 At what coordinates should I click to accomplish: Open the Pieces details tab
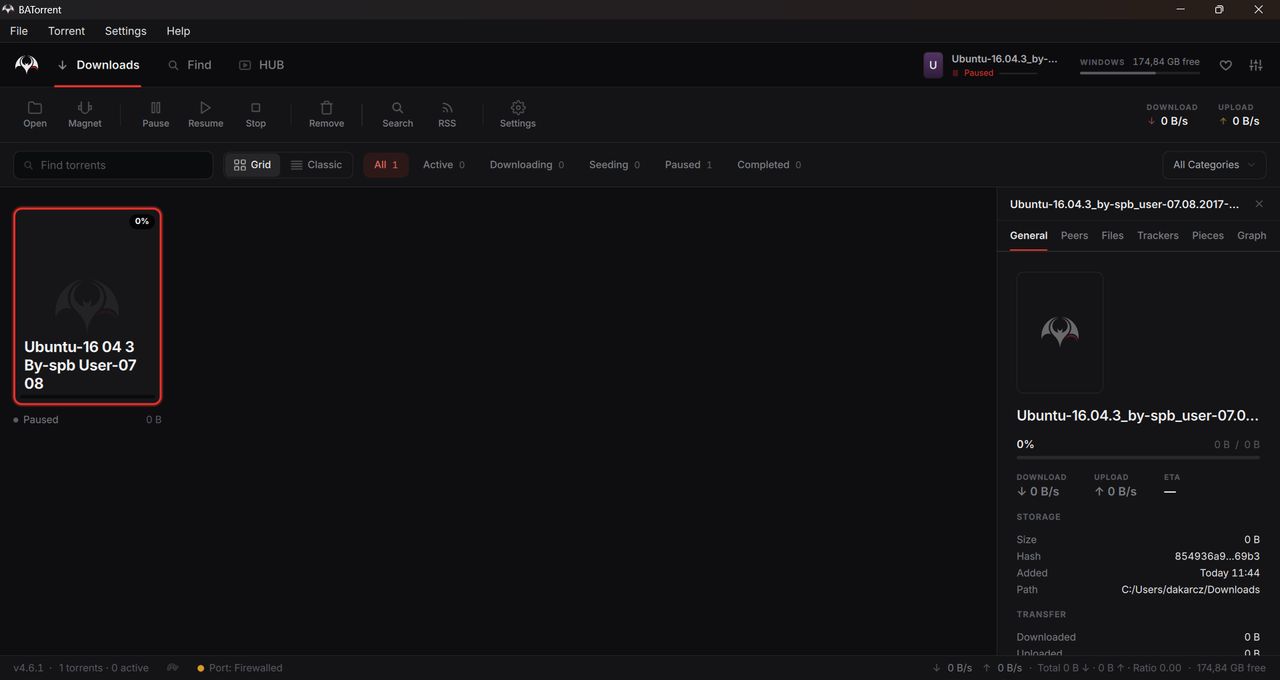(1207, 236)
